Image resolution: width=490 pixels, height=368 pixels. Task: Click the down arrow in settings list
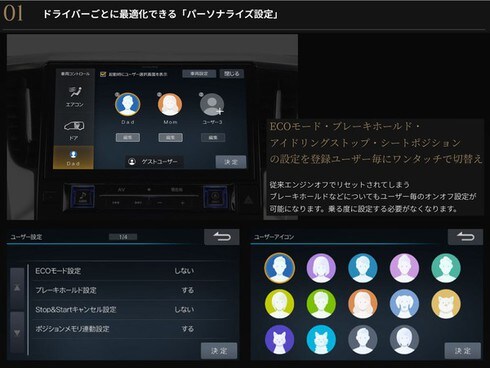pyautogui.click(x=17, y=332)
